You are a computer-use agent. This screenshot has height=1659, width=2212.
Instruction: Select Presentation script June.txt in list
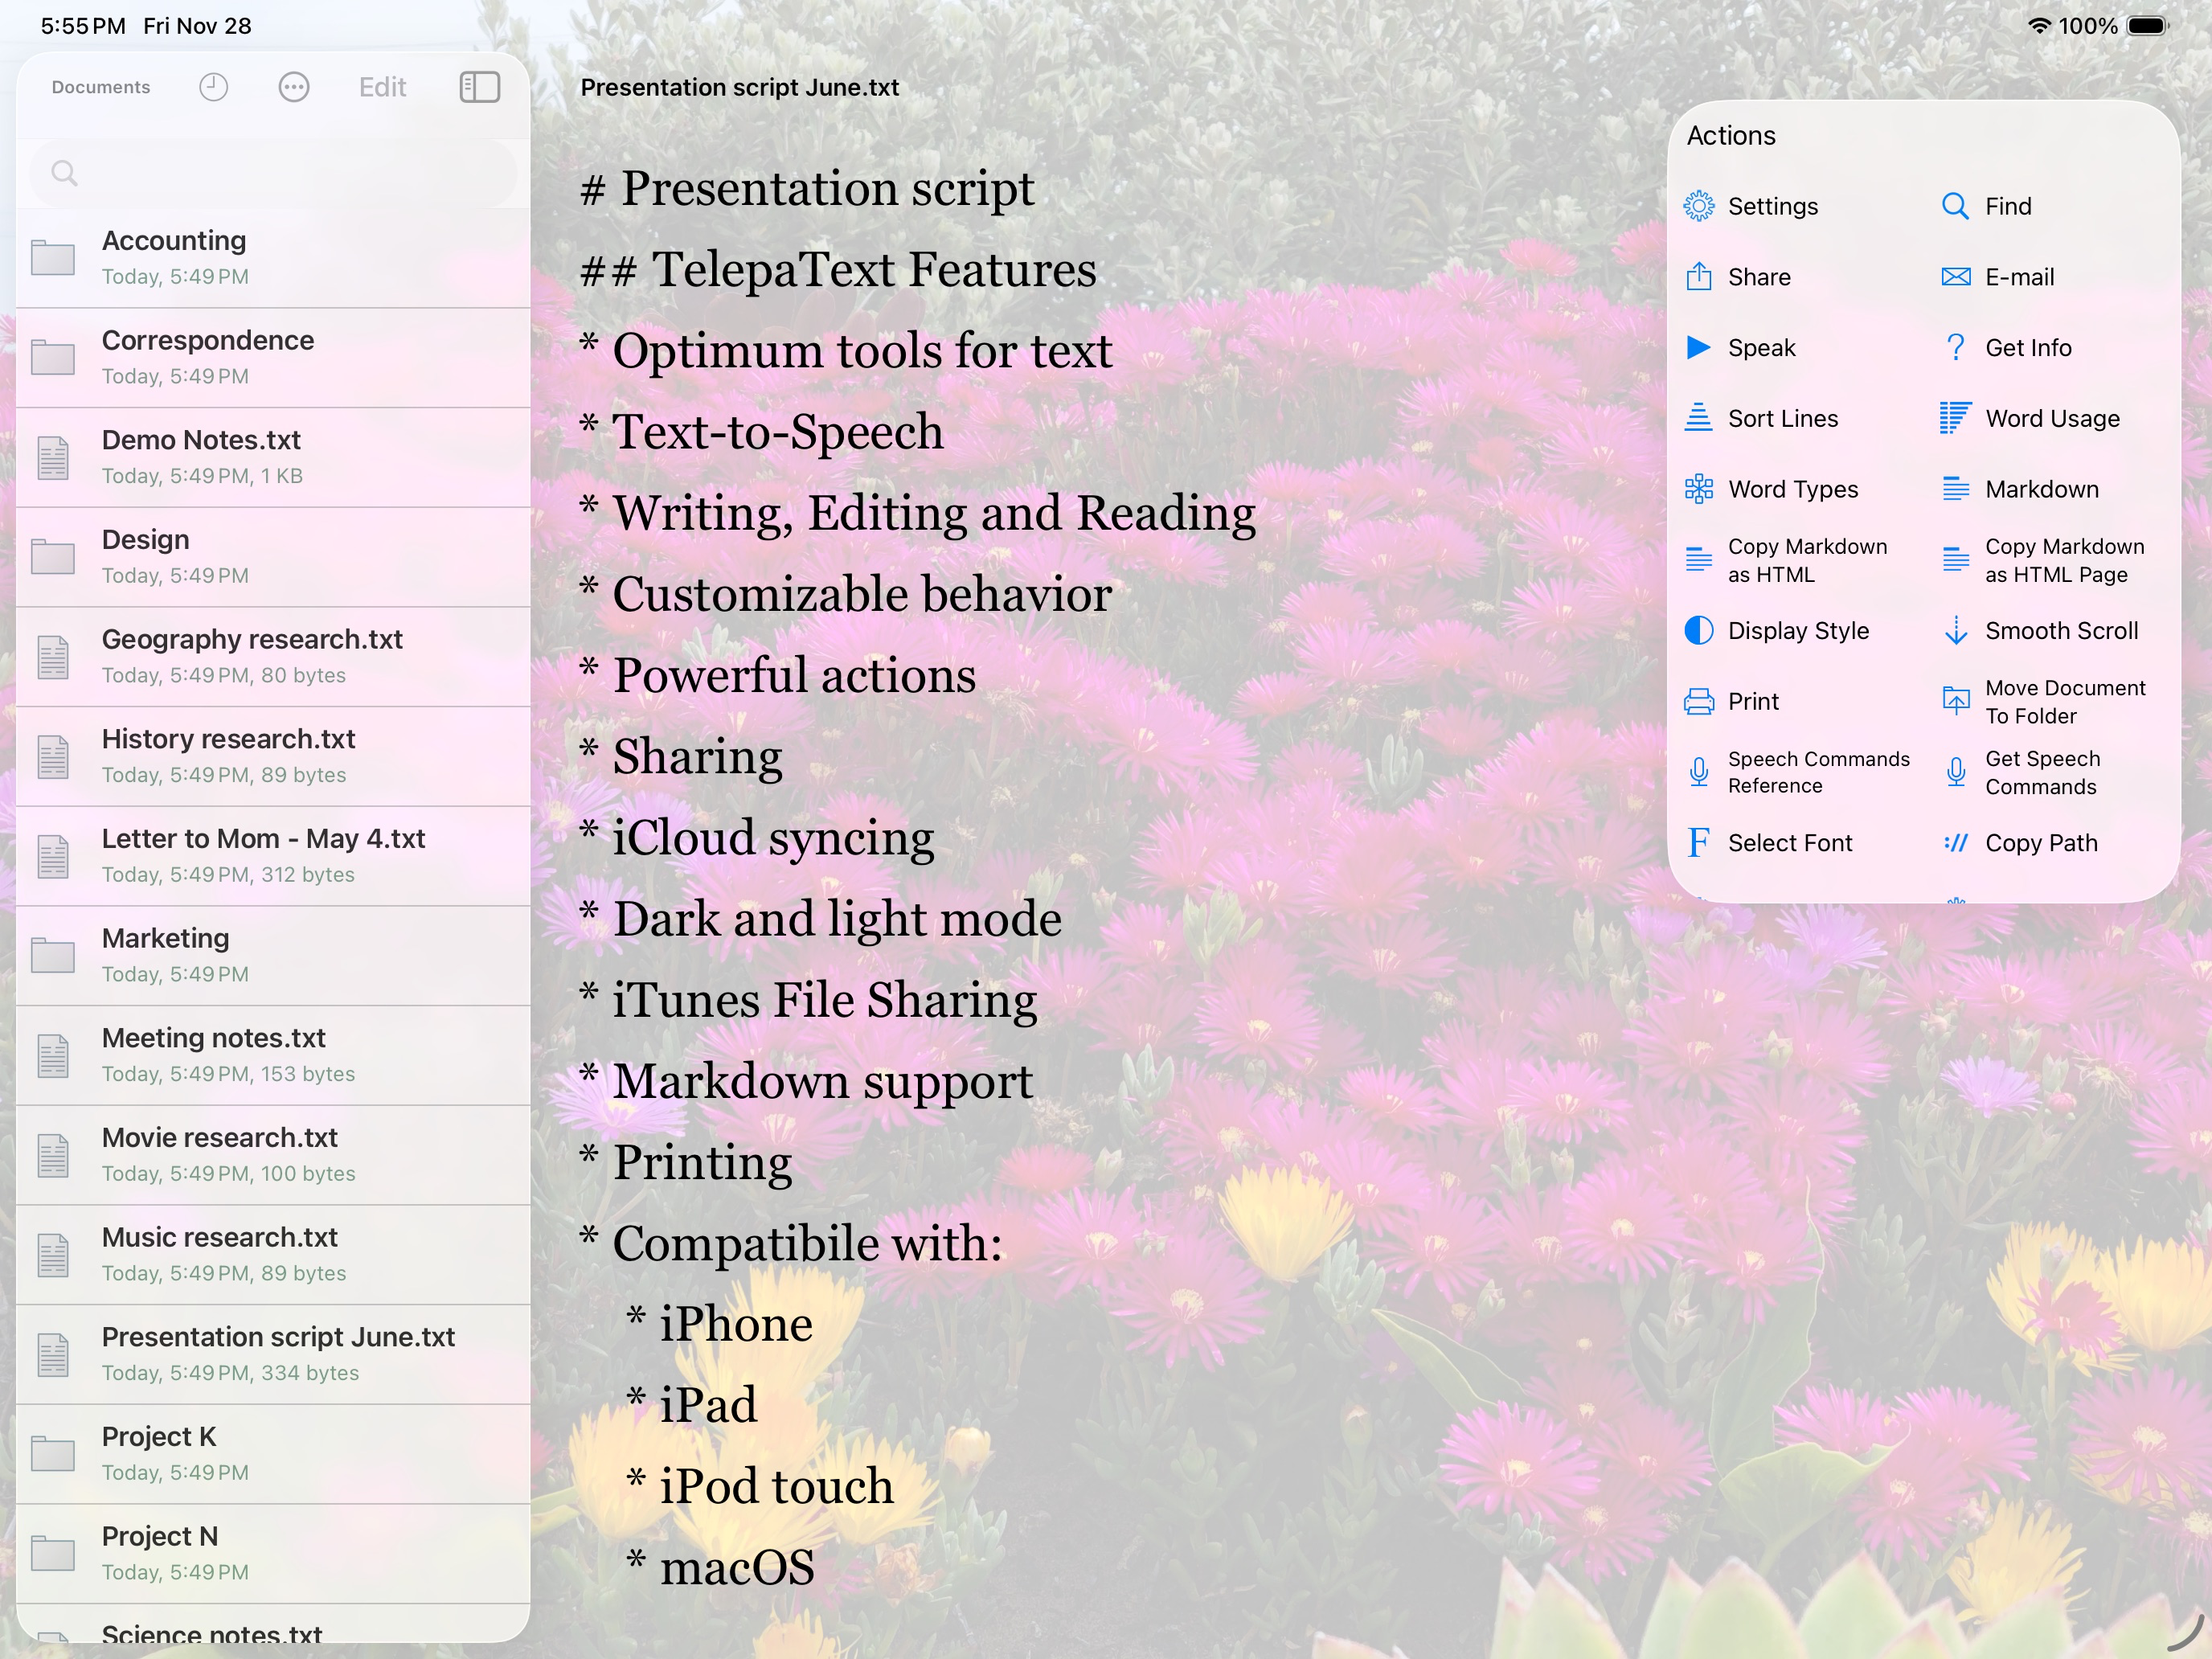coord(273,1354)
